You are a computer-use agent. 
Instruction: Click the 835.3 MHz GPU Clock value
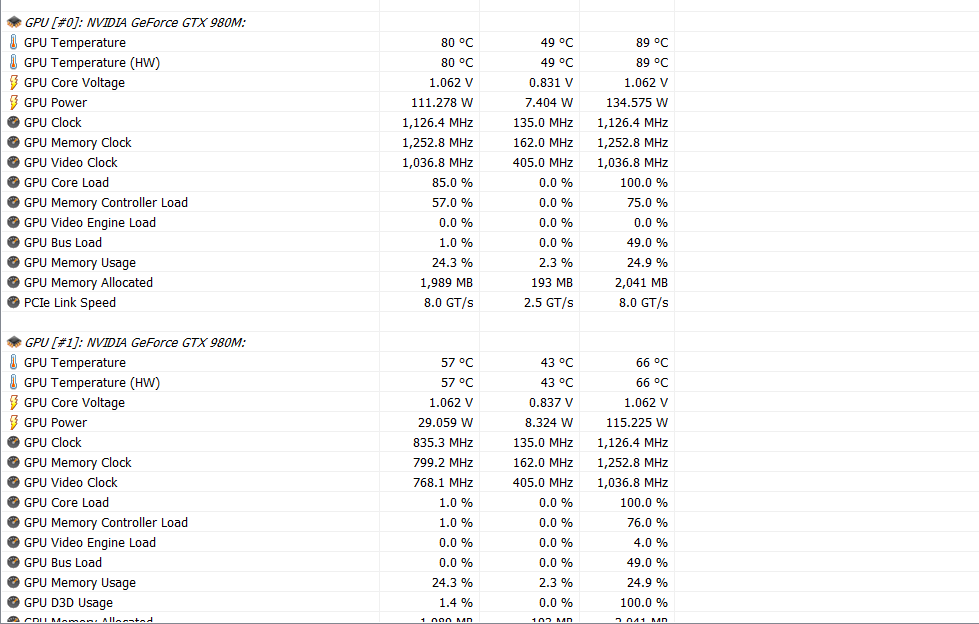click(443, 442)
